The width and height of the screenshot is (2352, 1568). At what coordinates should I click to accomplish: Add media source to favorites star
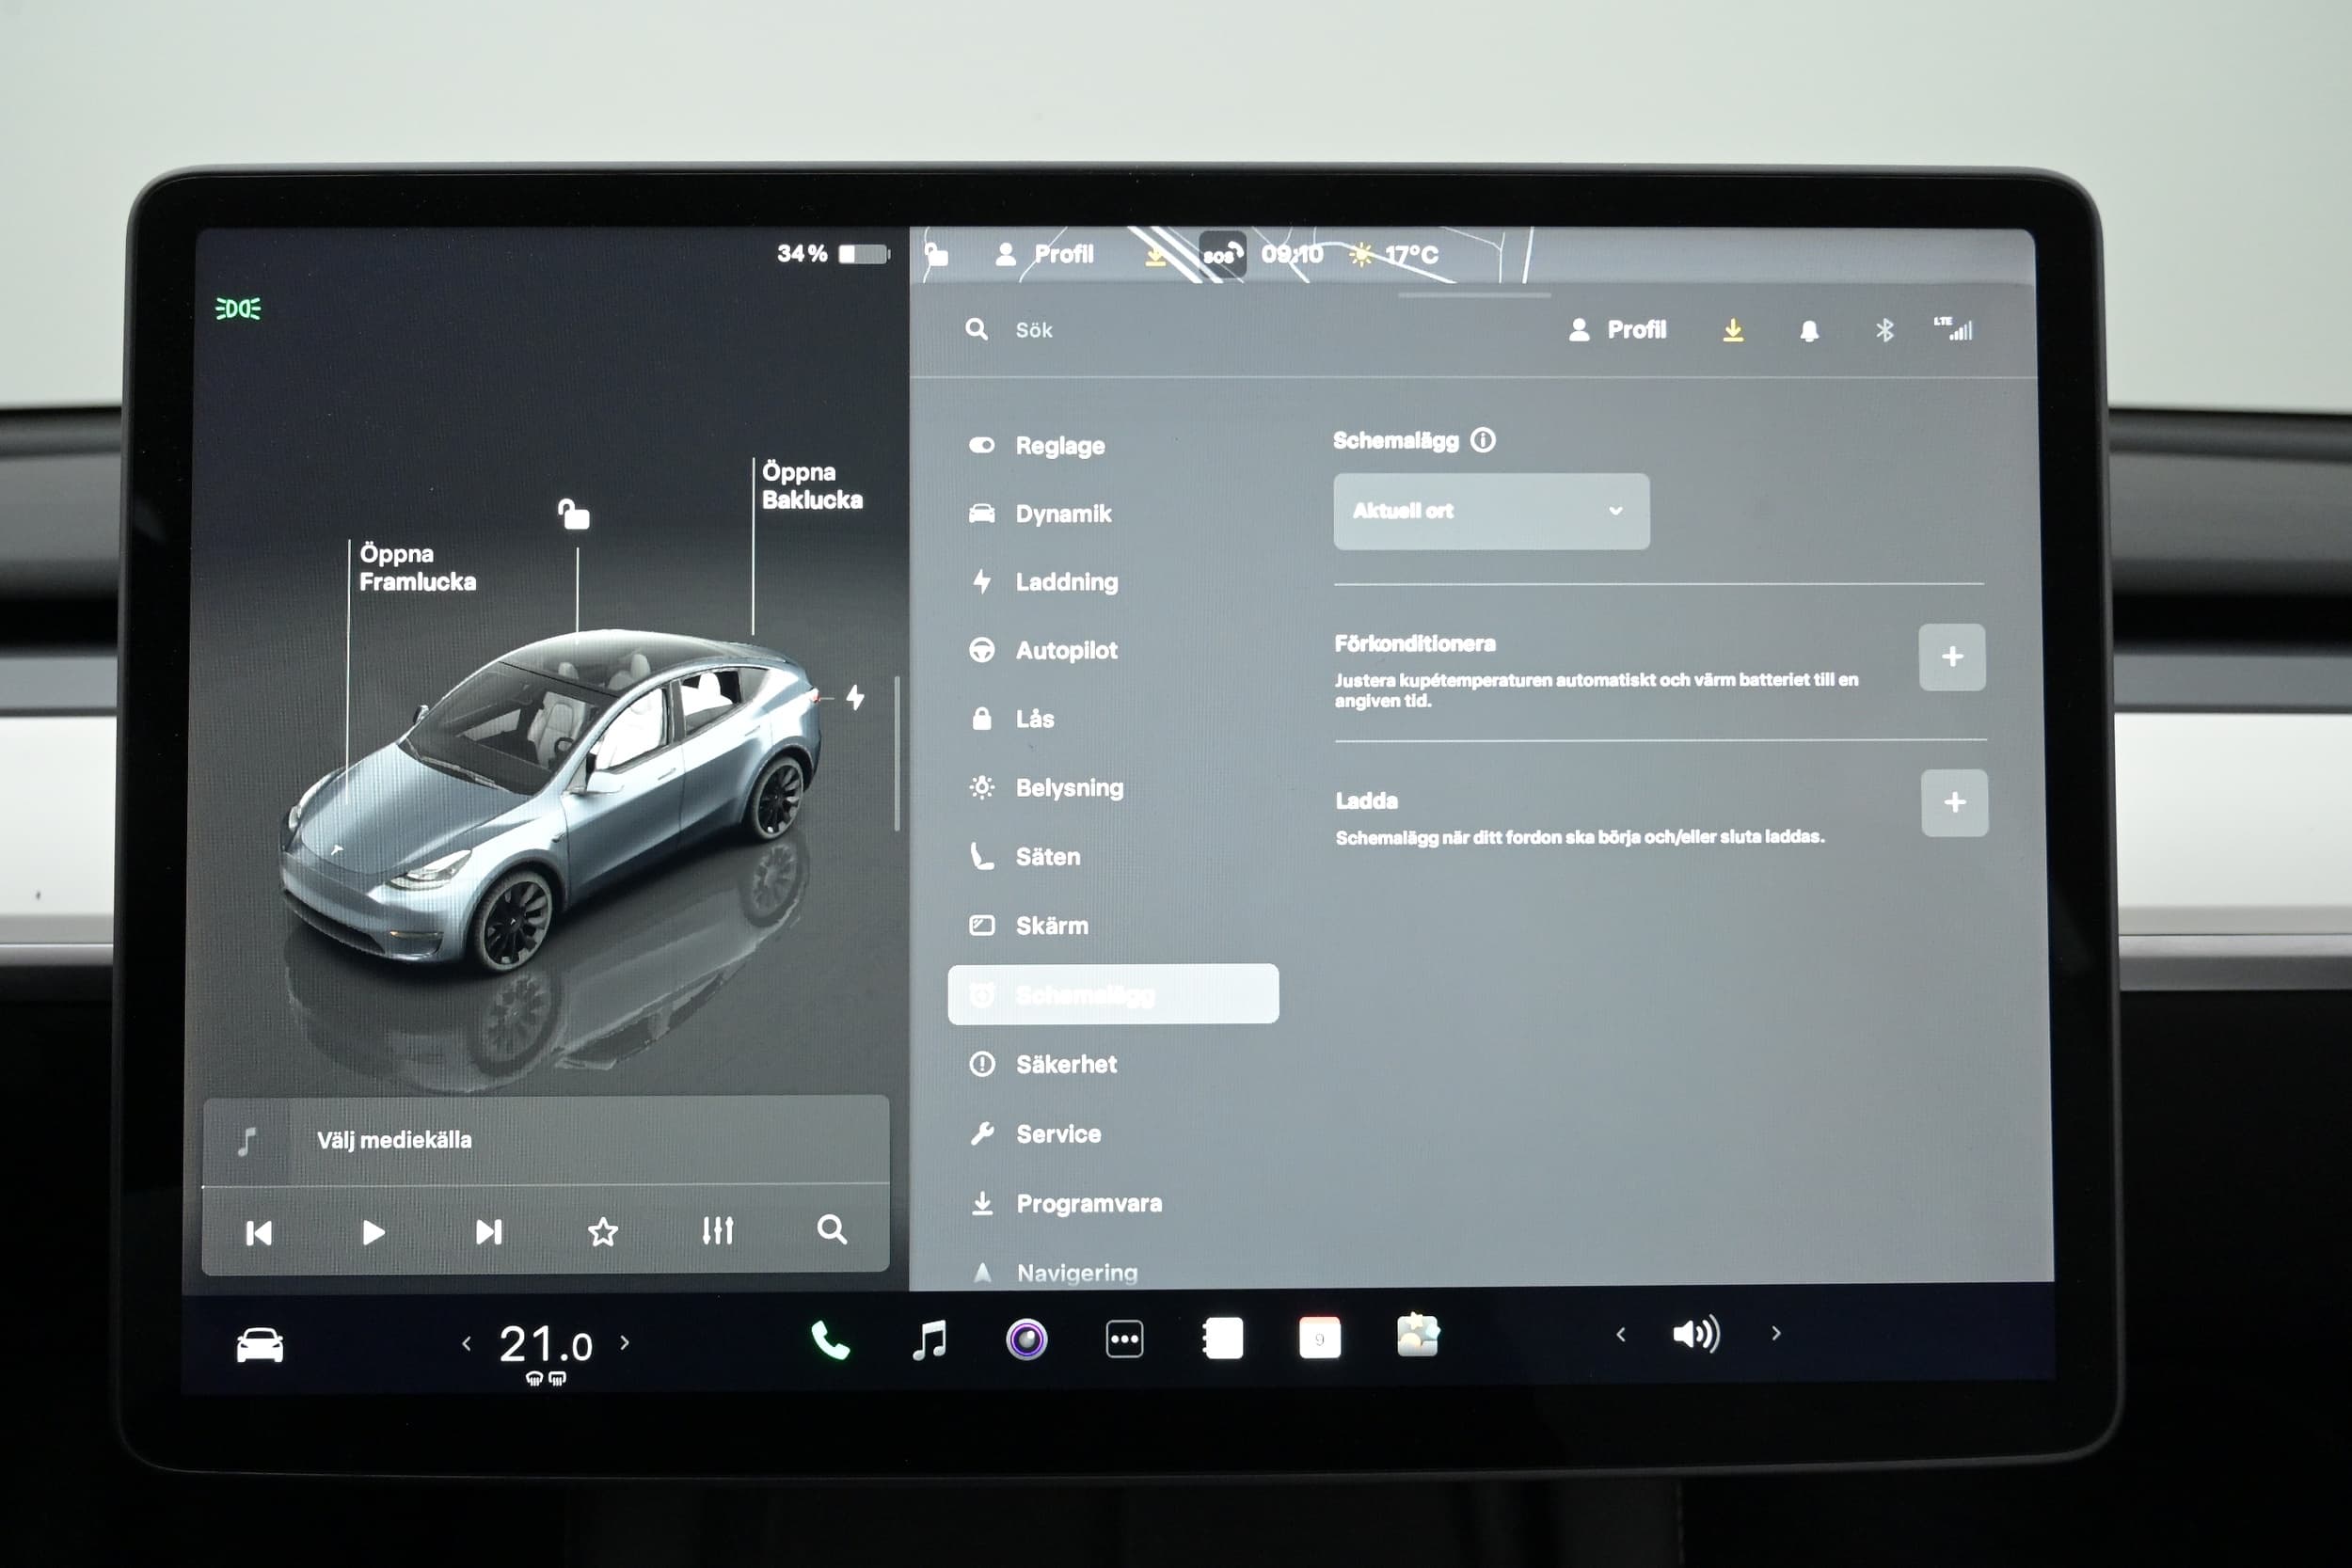pyautogui.click(x=603, y=1231)
